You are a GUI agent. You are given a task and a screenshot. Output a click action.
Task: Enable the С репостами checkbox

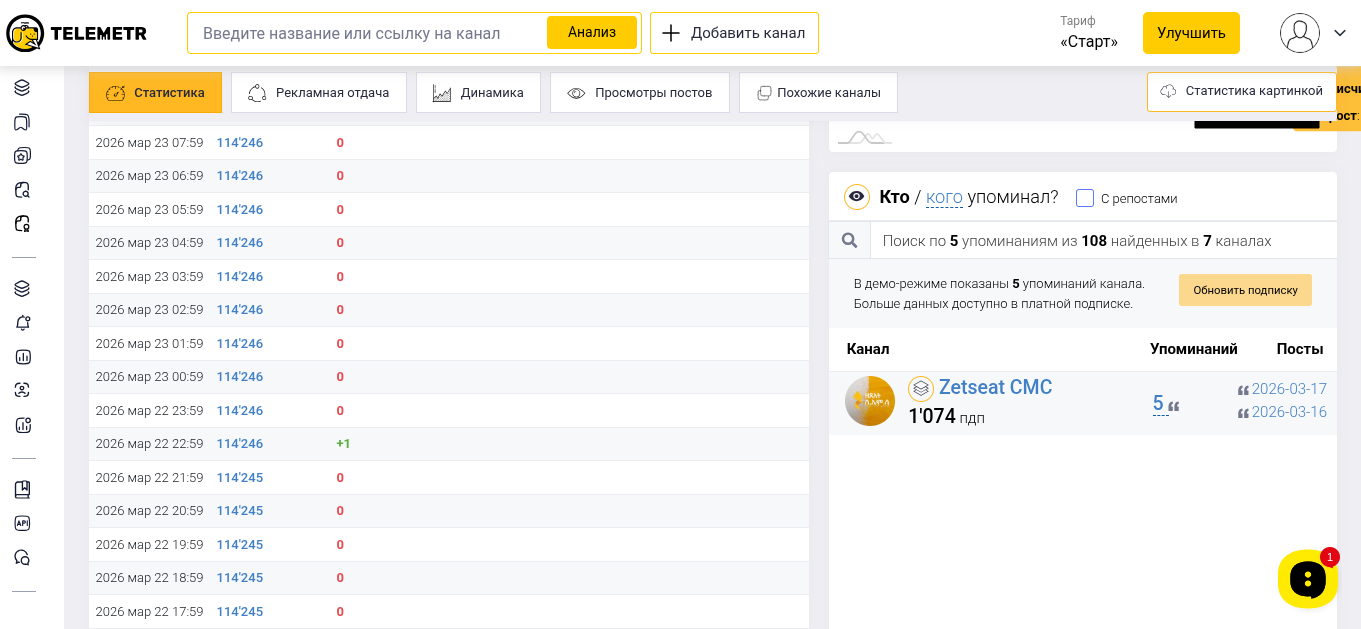1085,198
